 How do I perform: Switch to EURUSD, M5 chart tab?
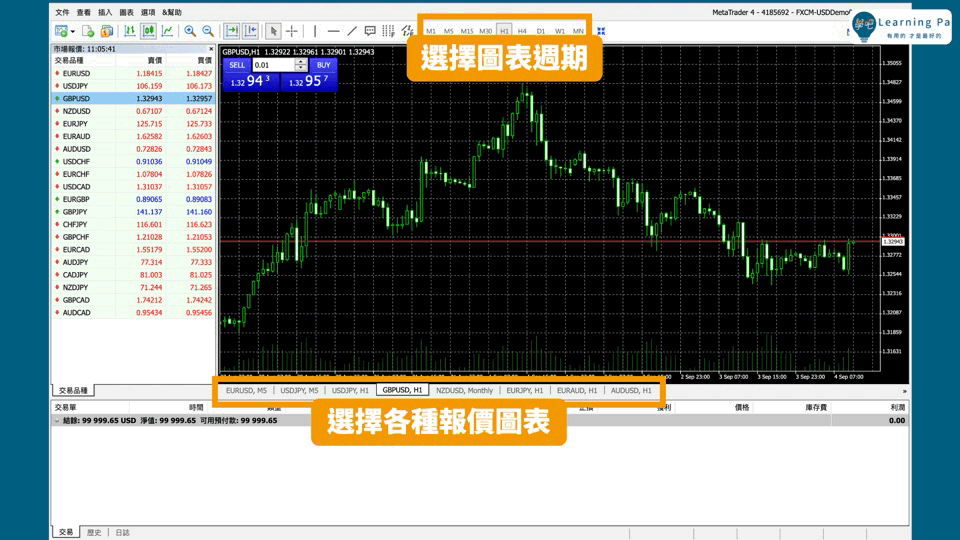(x=246, y=391)
